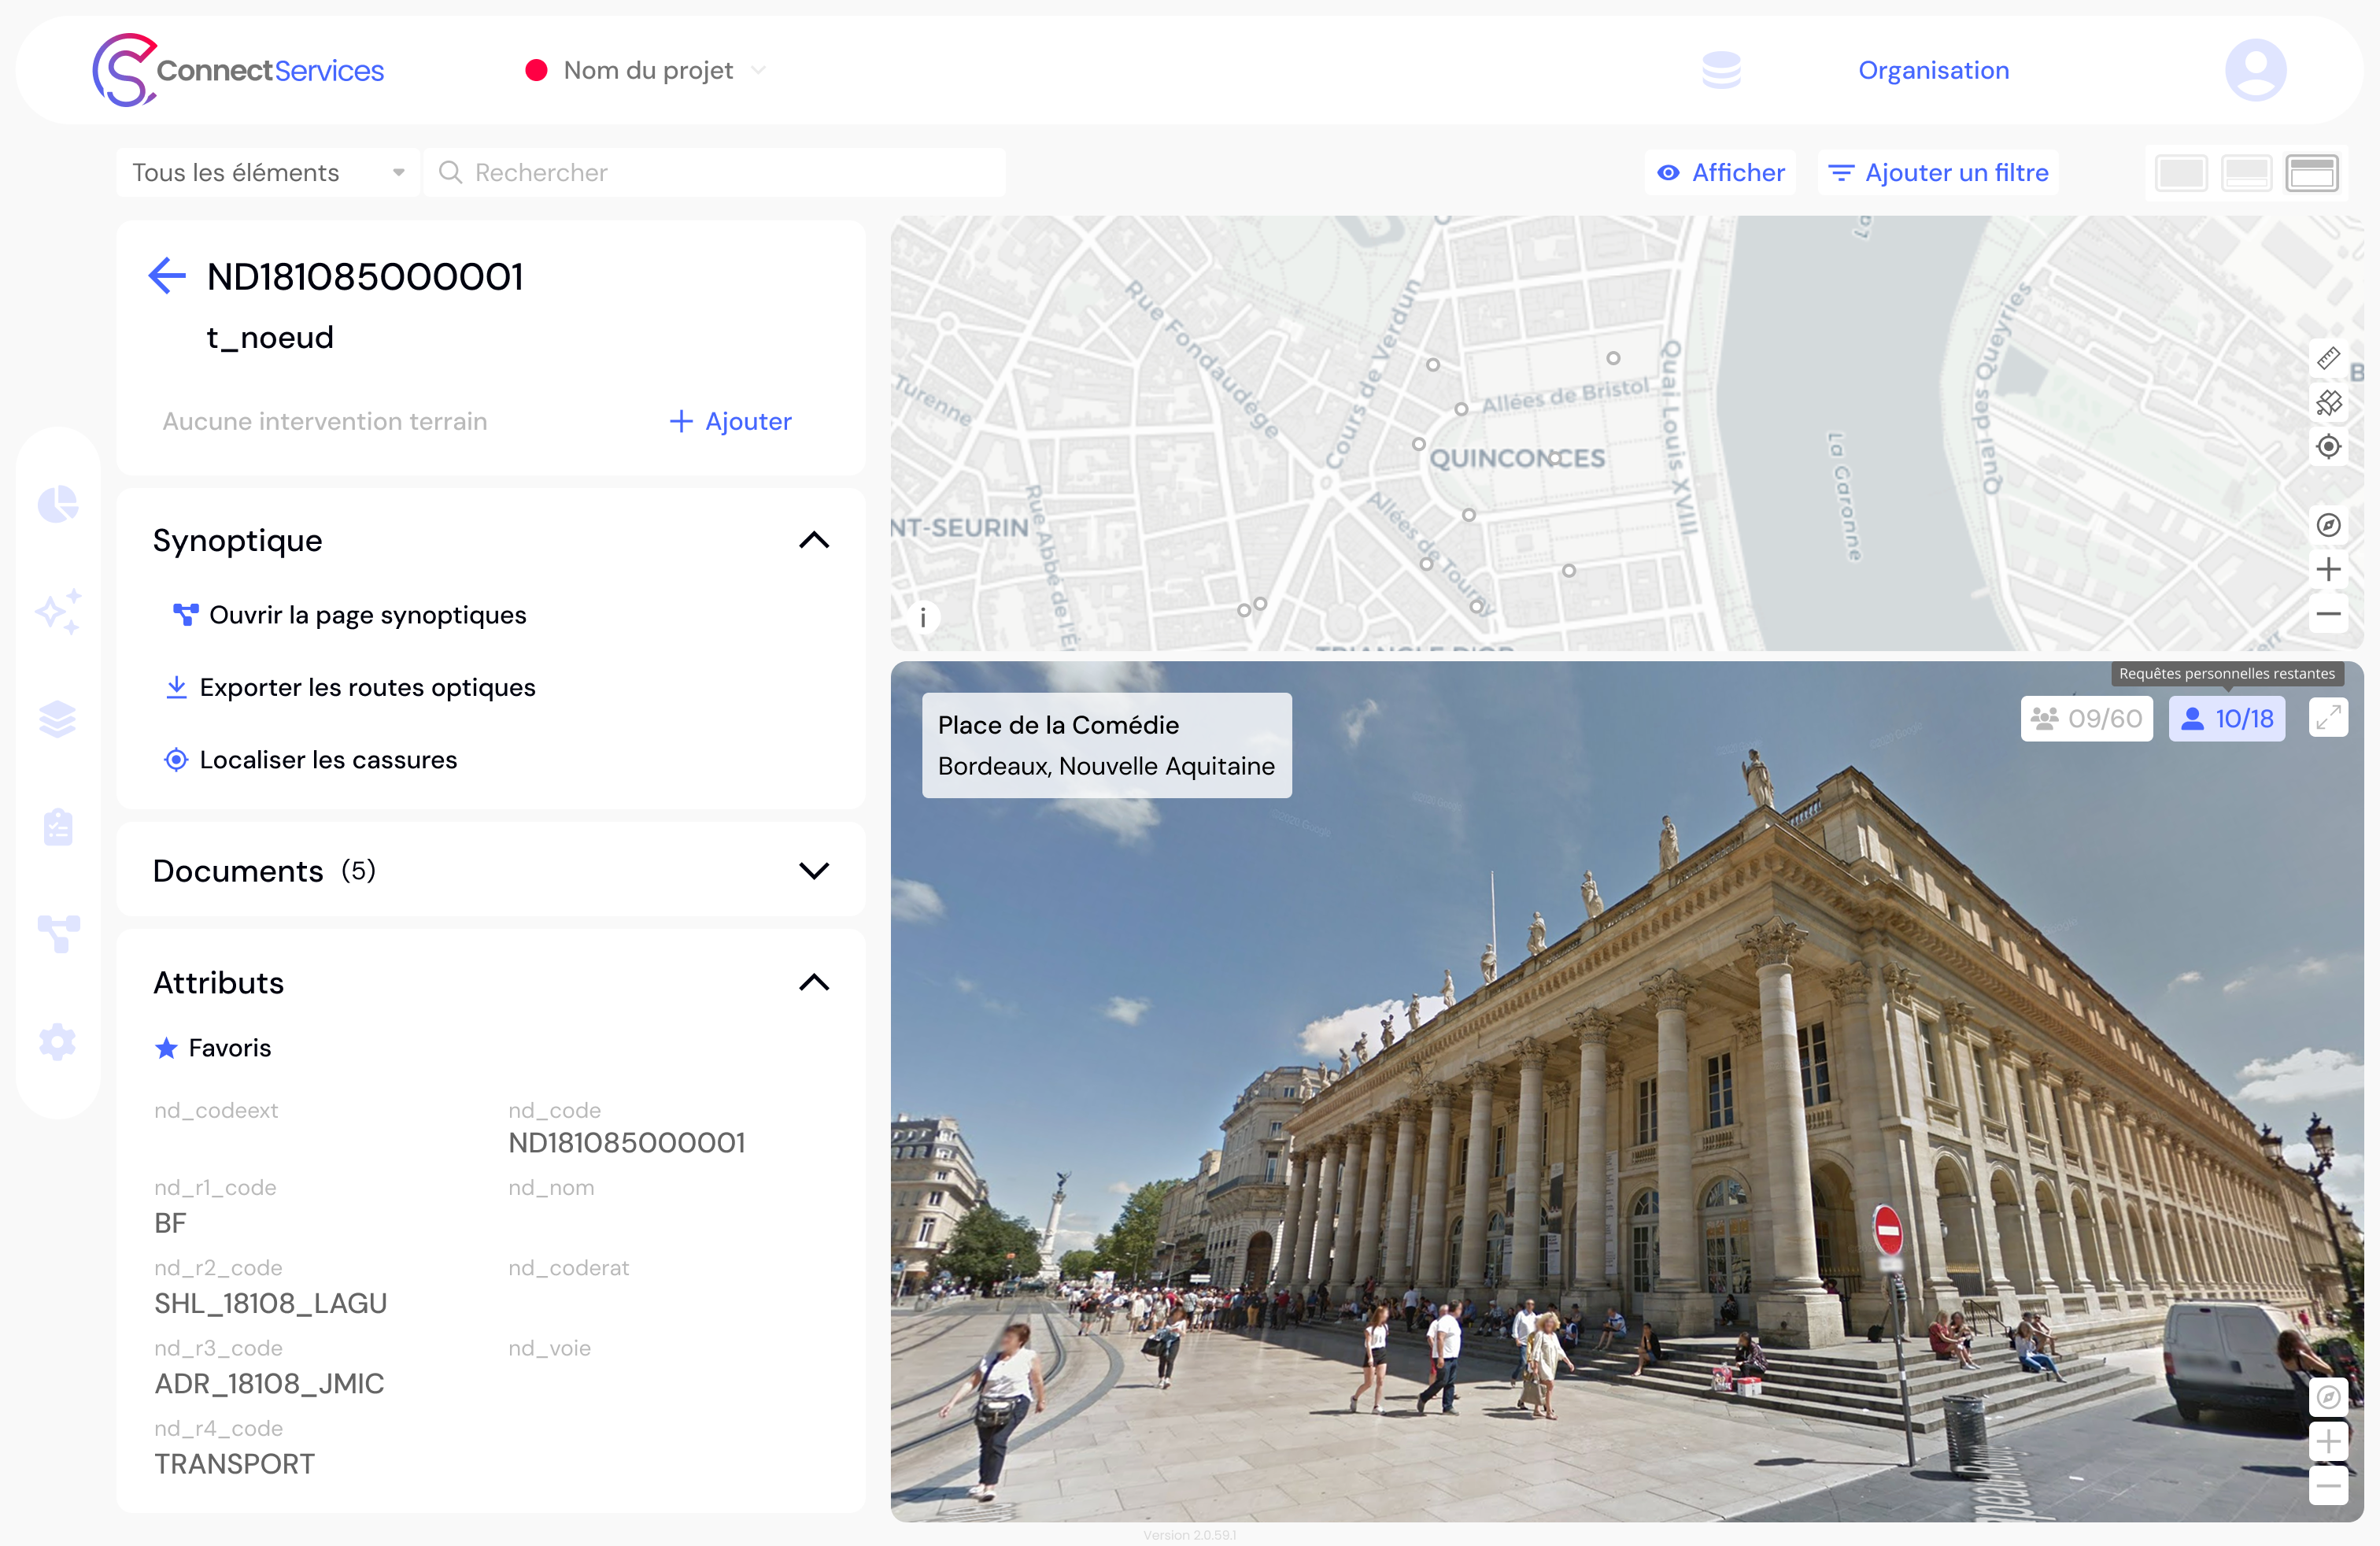This screenshot has height=1546, width=2380.
Task: Toggle the satellite view map tool
Action: (x=2328, y=402)
